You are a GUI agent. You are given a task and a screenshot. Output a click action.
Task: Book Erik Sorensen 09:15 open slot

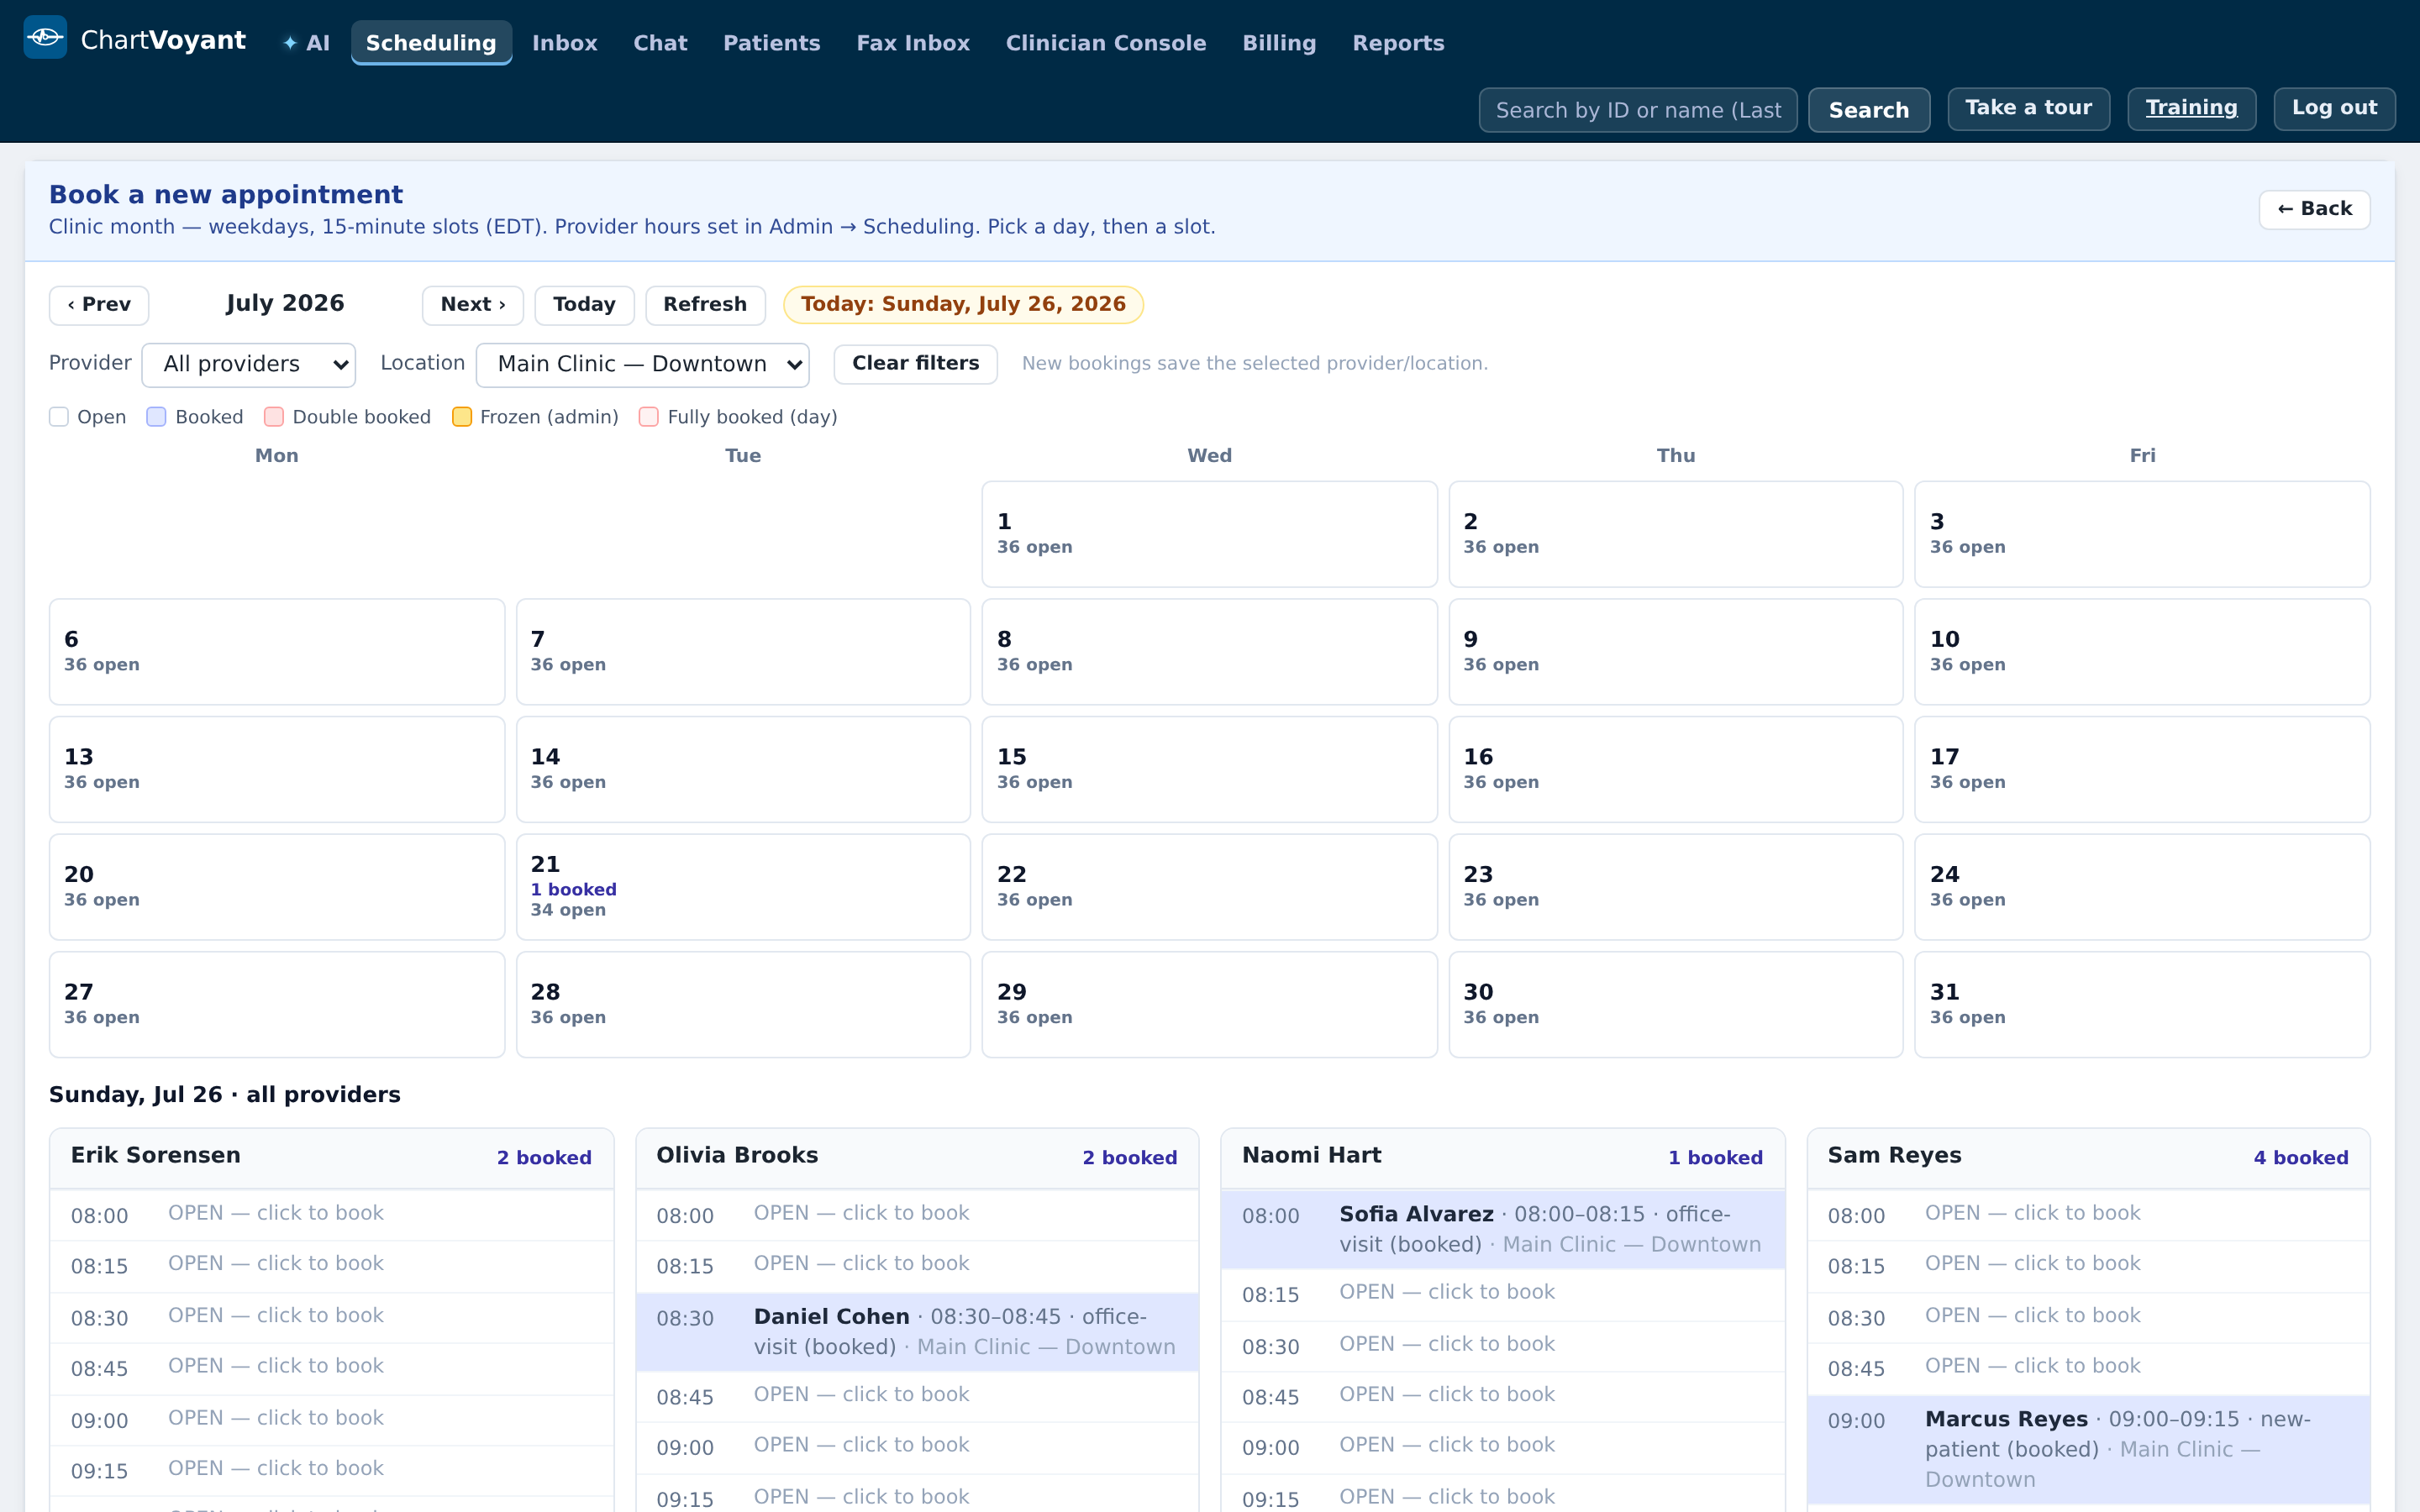tap(332, 1470)
